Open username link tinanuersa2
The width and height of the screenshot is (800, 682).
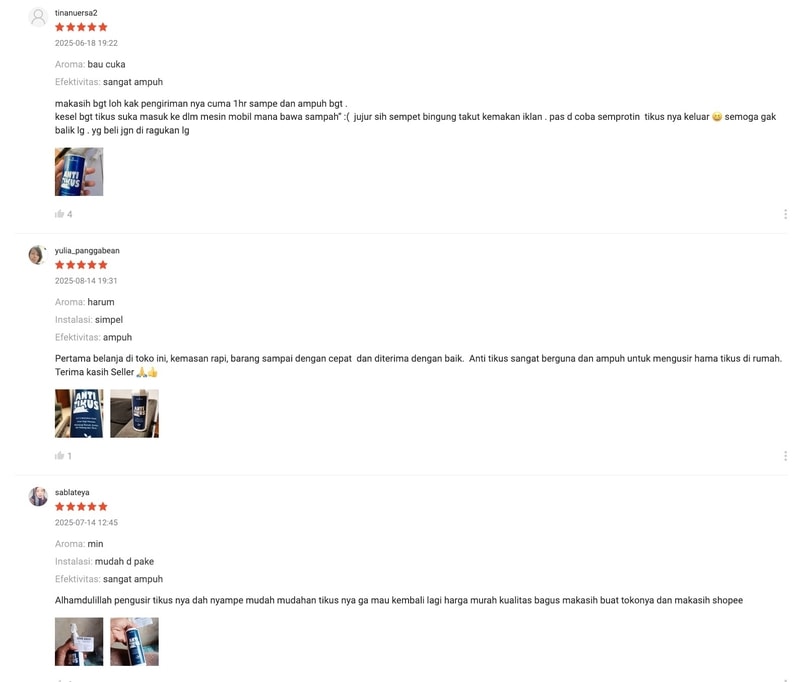[x=76, y=13]
